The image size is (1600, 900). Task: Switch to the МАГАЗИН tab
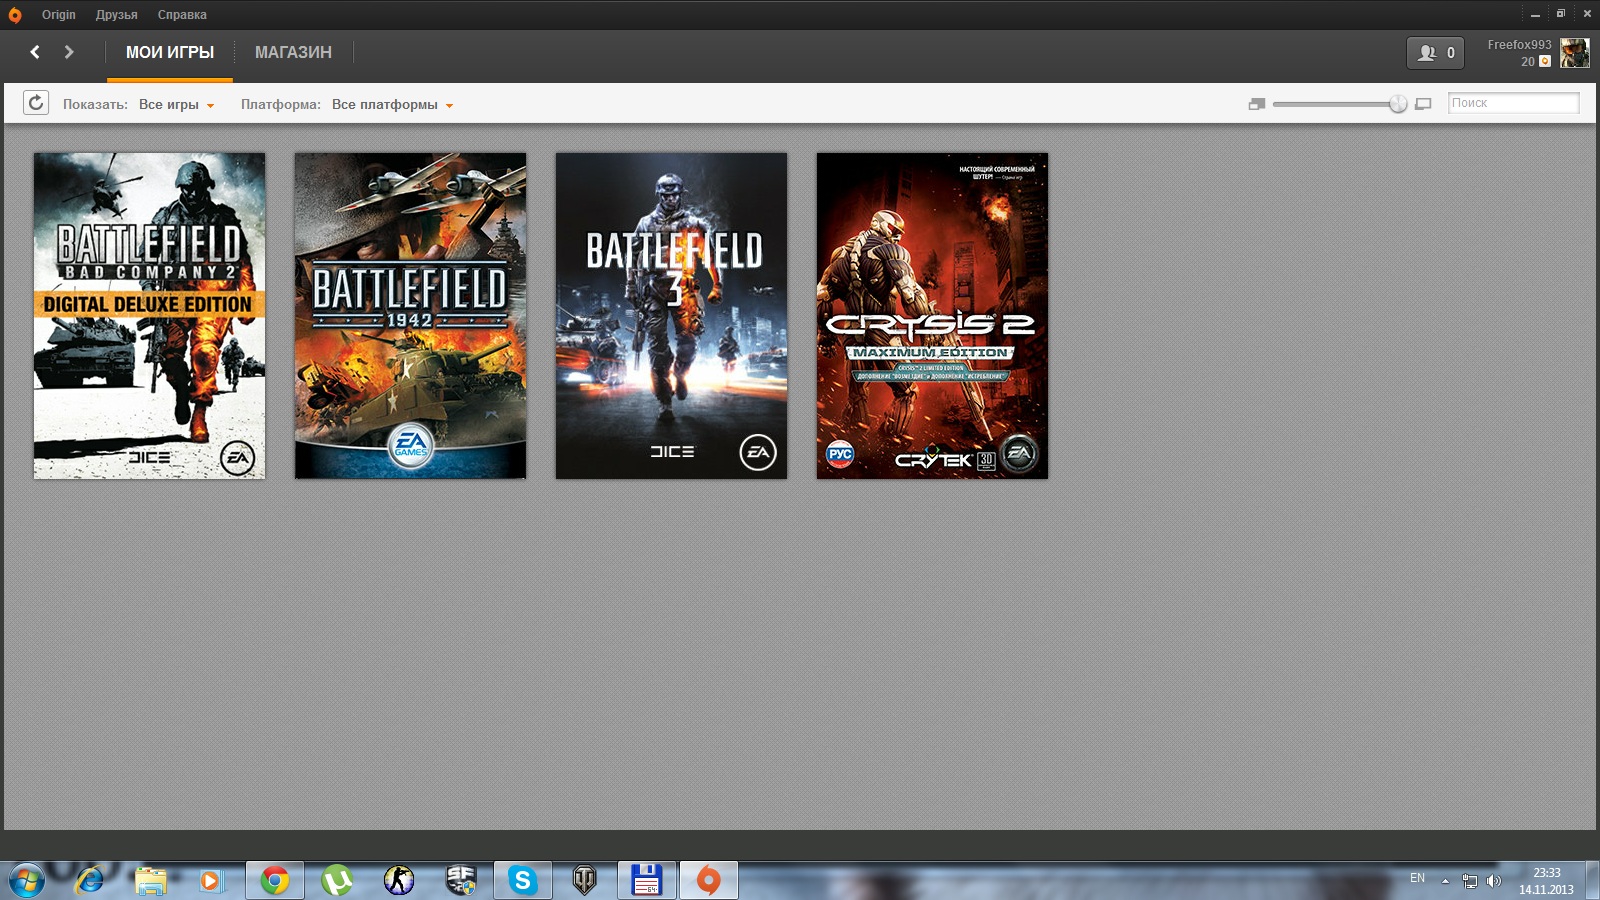click(x=293, y=53)
